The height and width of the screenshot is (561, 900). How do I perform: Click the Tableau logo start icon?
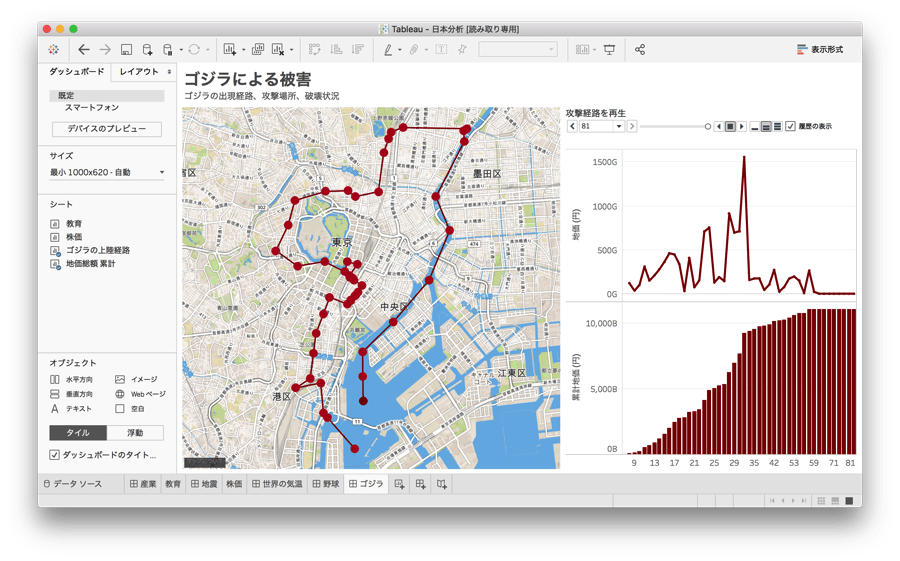coord(53,49)
